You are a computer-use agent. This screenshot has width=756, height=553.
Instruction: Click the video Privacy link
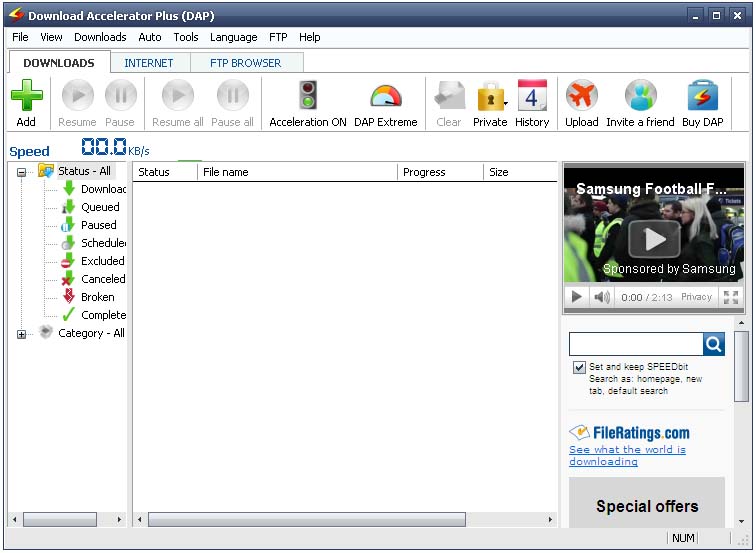point(696,297)
